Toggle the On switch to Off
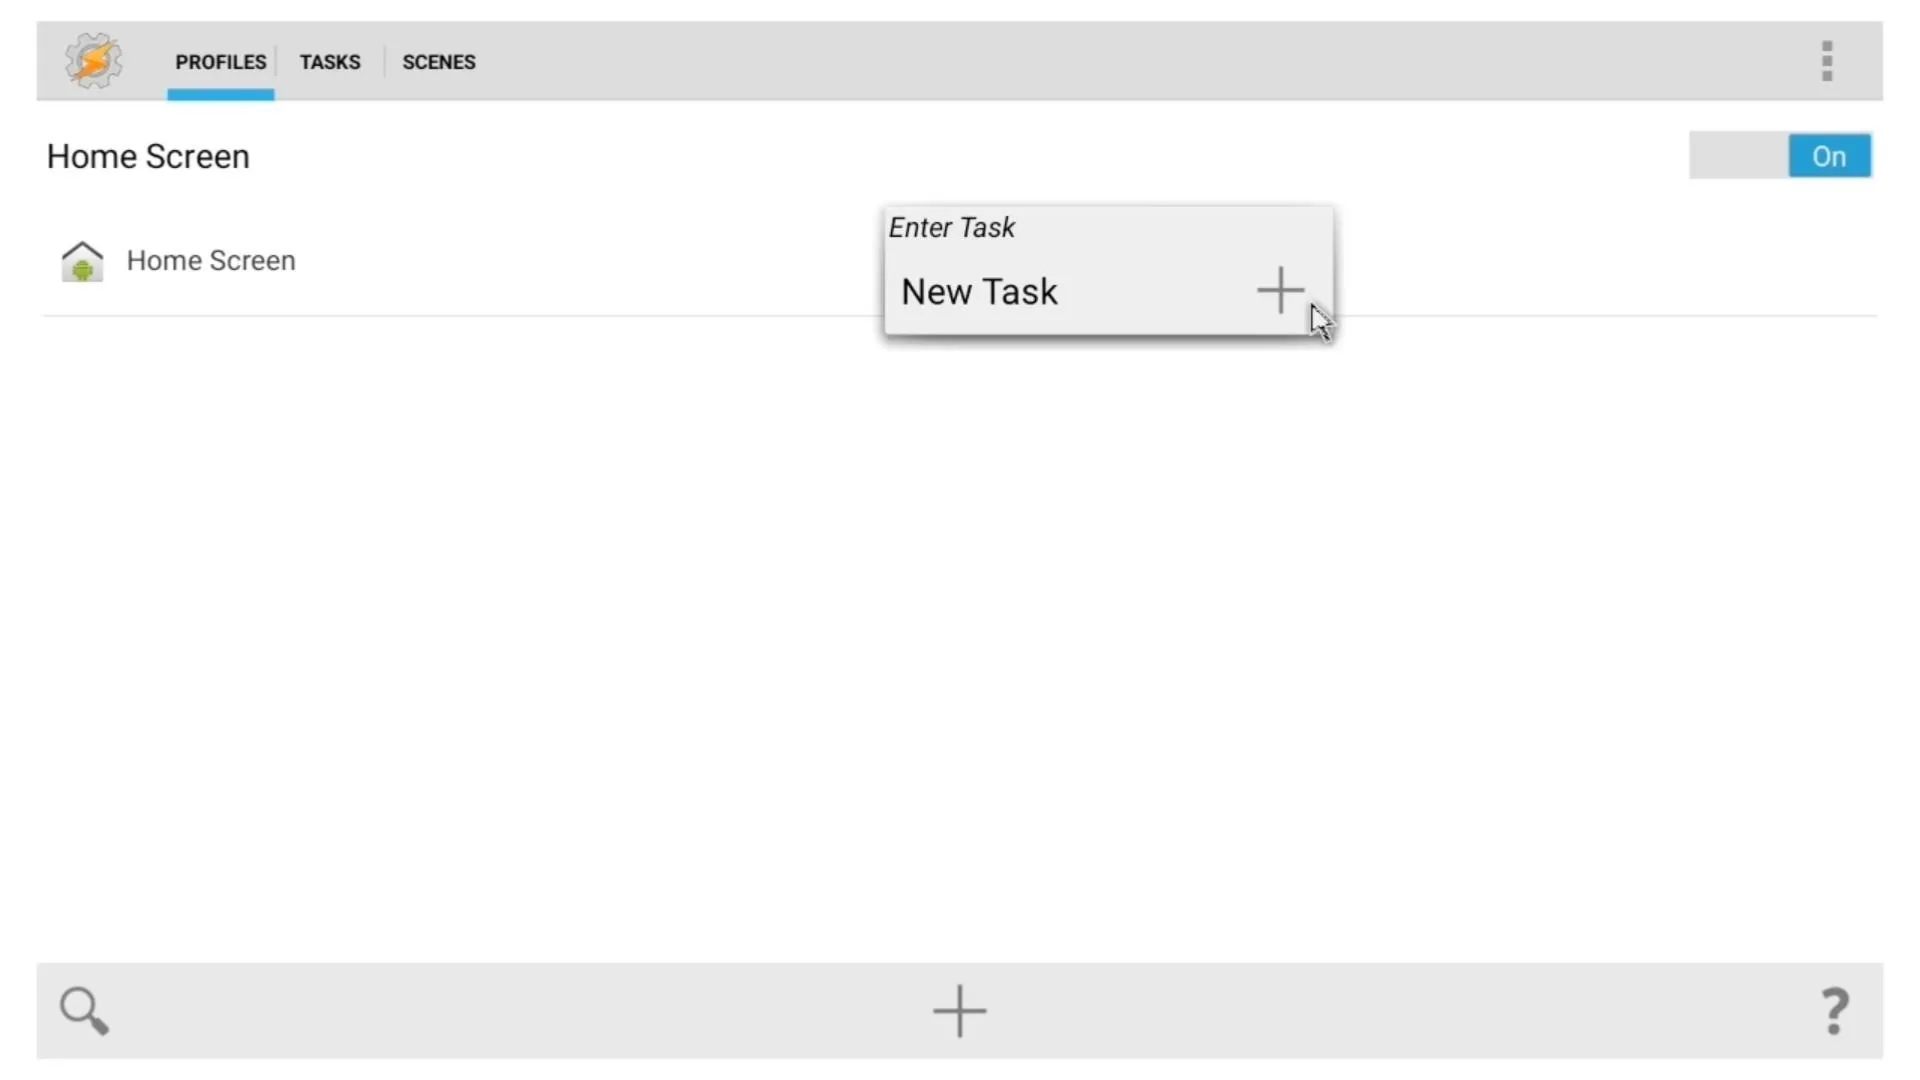This screenshot has height=1080, width=1920. click(x=1830, y=156)
